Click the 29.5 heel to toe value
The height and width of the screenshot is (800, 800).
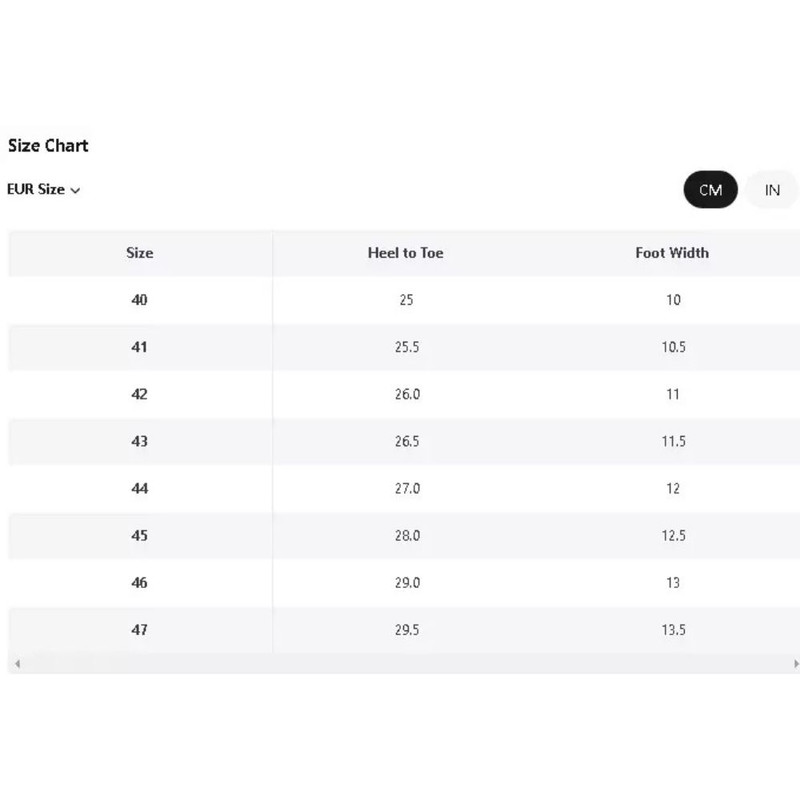coord(407,630)
